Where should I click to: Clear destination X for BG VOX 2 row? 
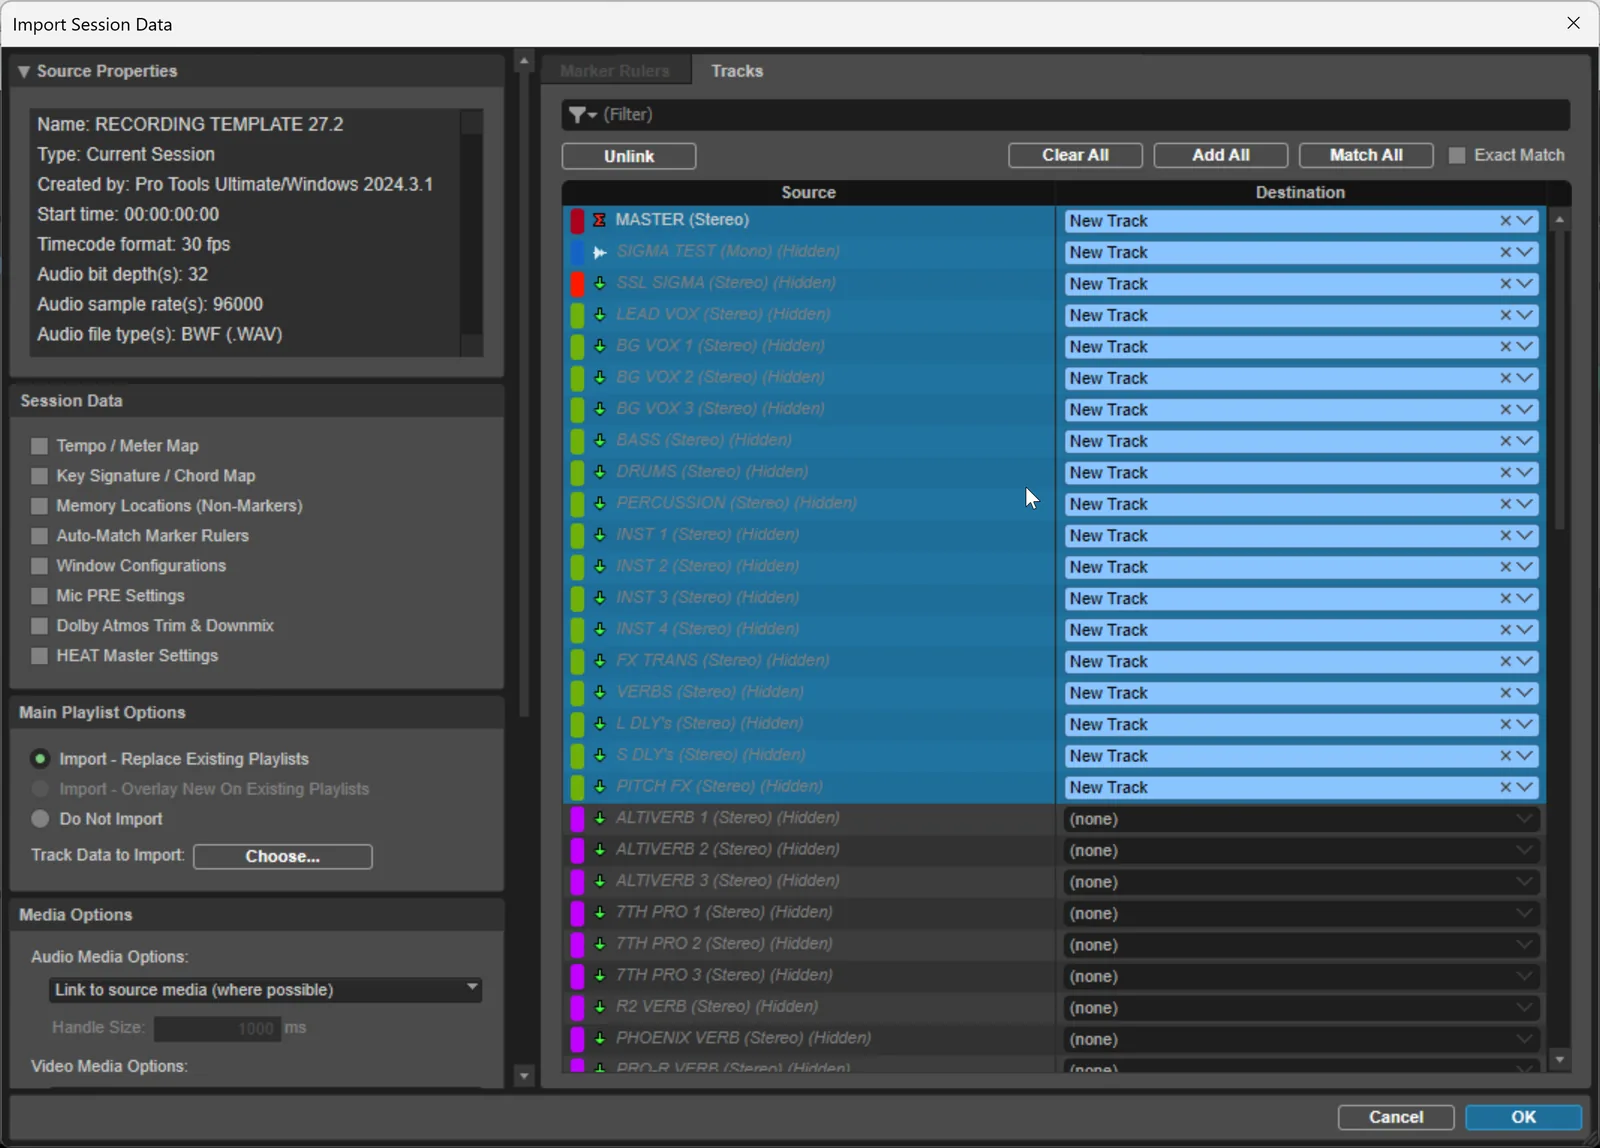click(x=1505, y=378)
